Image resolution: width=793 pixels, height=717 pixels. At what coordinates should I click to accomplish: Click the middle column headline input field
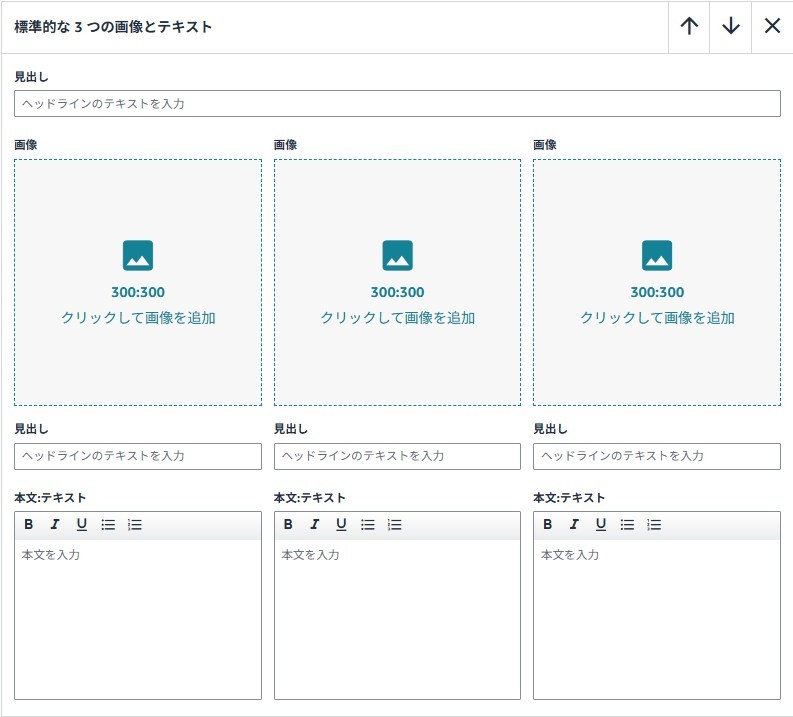(x=397, y=456)
